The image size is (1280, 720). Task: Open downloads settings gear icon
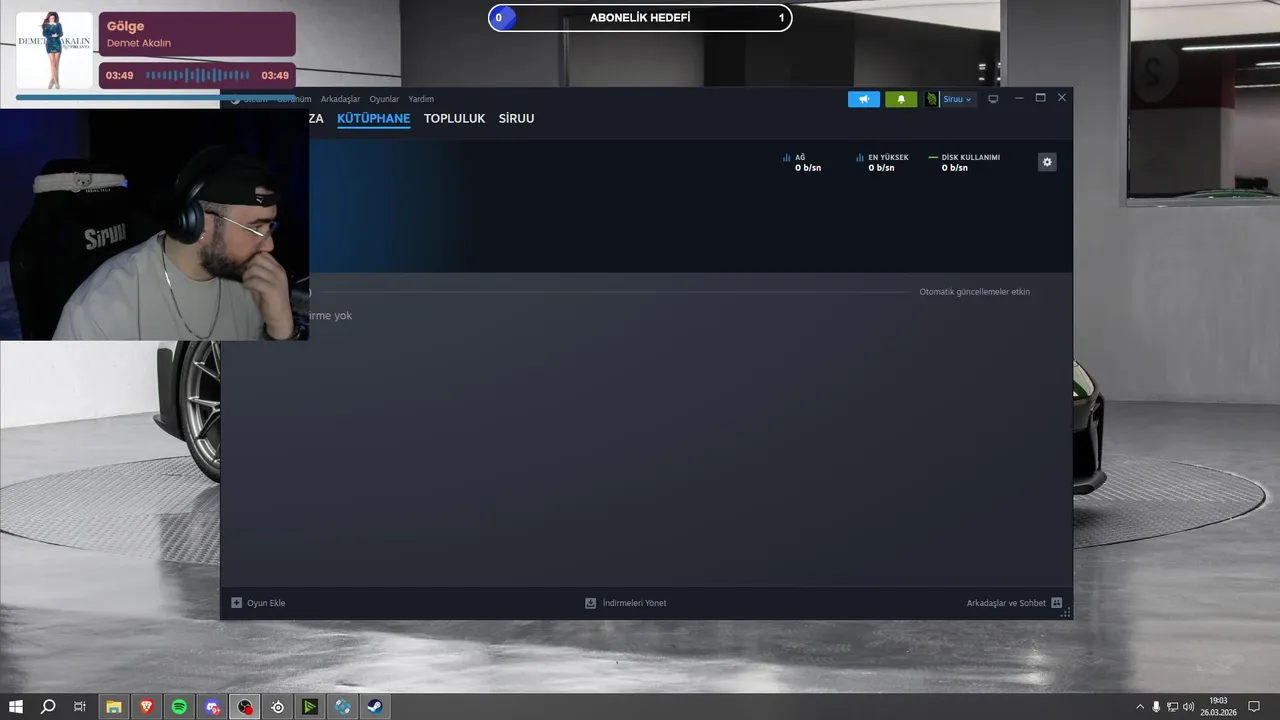pyautogui.click(x=1047, y=162)
